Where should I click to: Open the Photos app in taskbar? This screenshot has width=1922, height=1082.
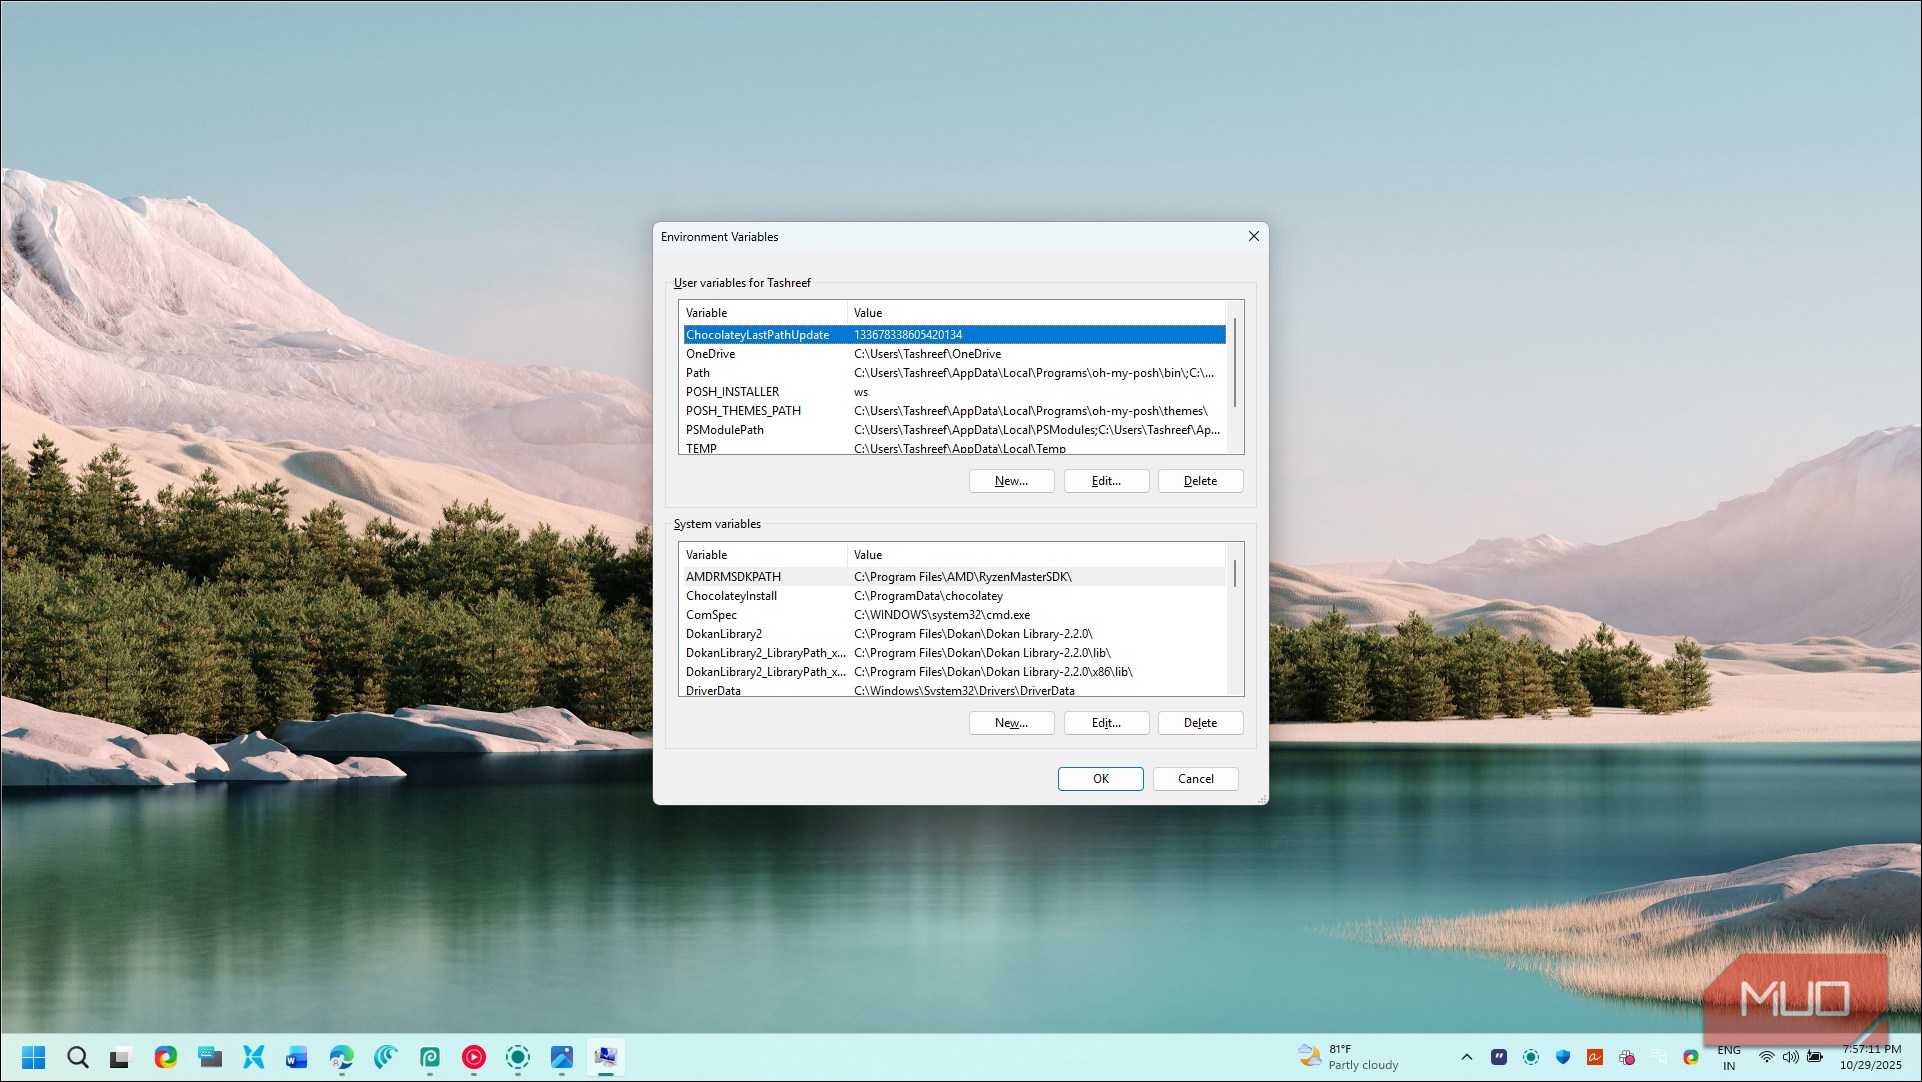pyautogui.click(x=561, y=1057)
